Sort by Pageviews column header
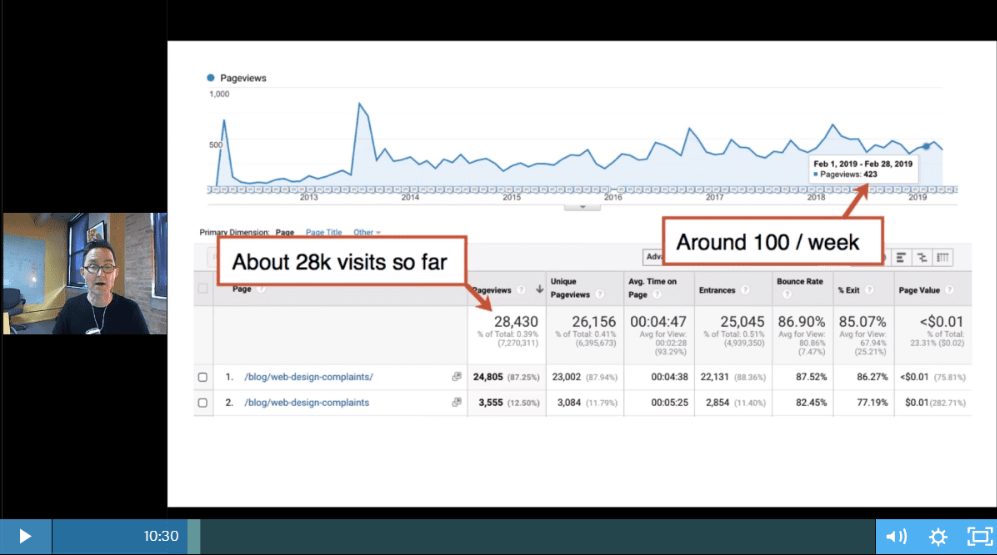 pos(492,290)
